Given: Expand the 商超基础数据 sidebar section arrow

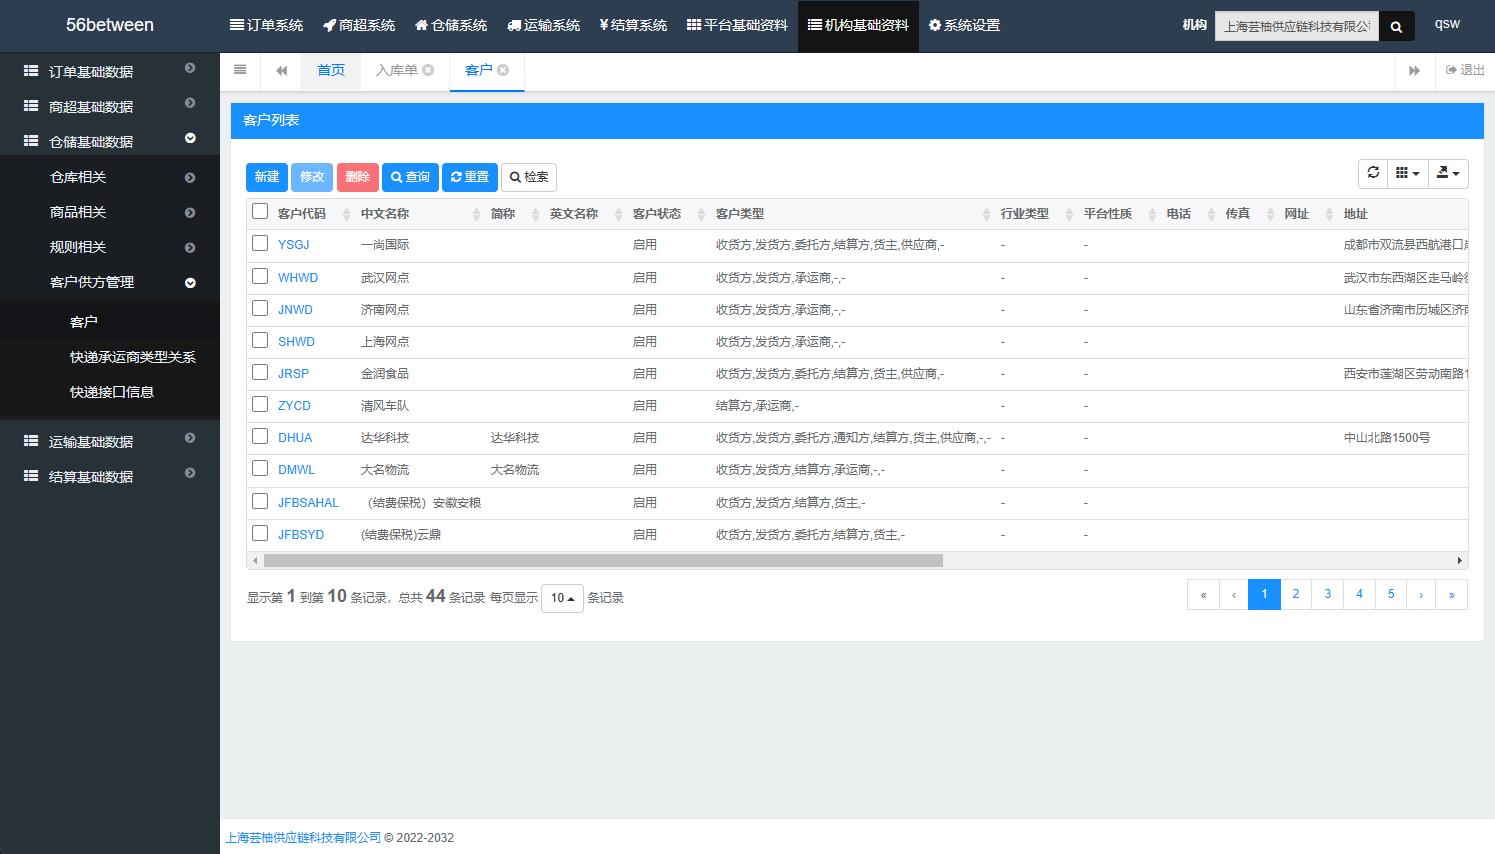Looking at the screenshot, I should pyautogui.click(x=190, y=103).
